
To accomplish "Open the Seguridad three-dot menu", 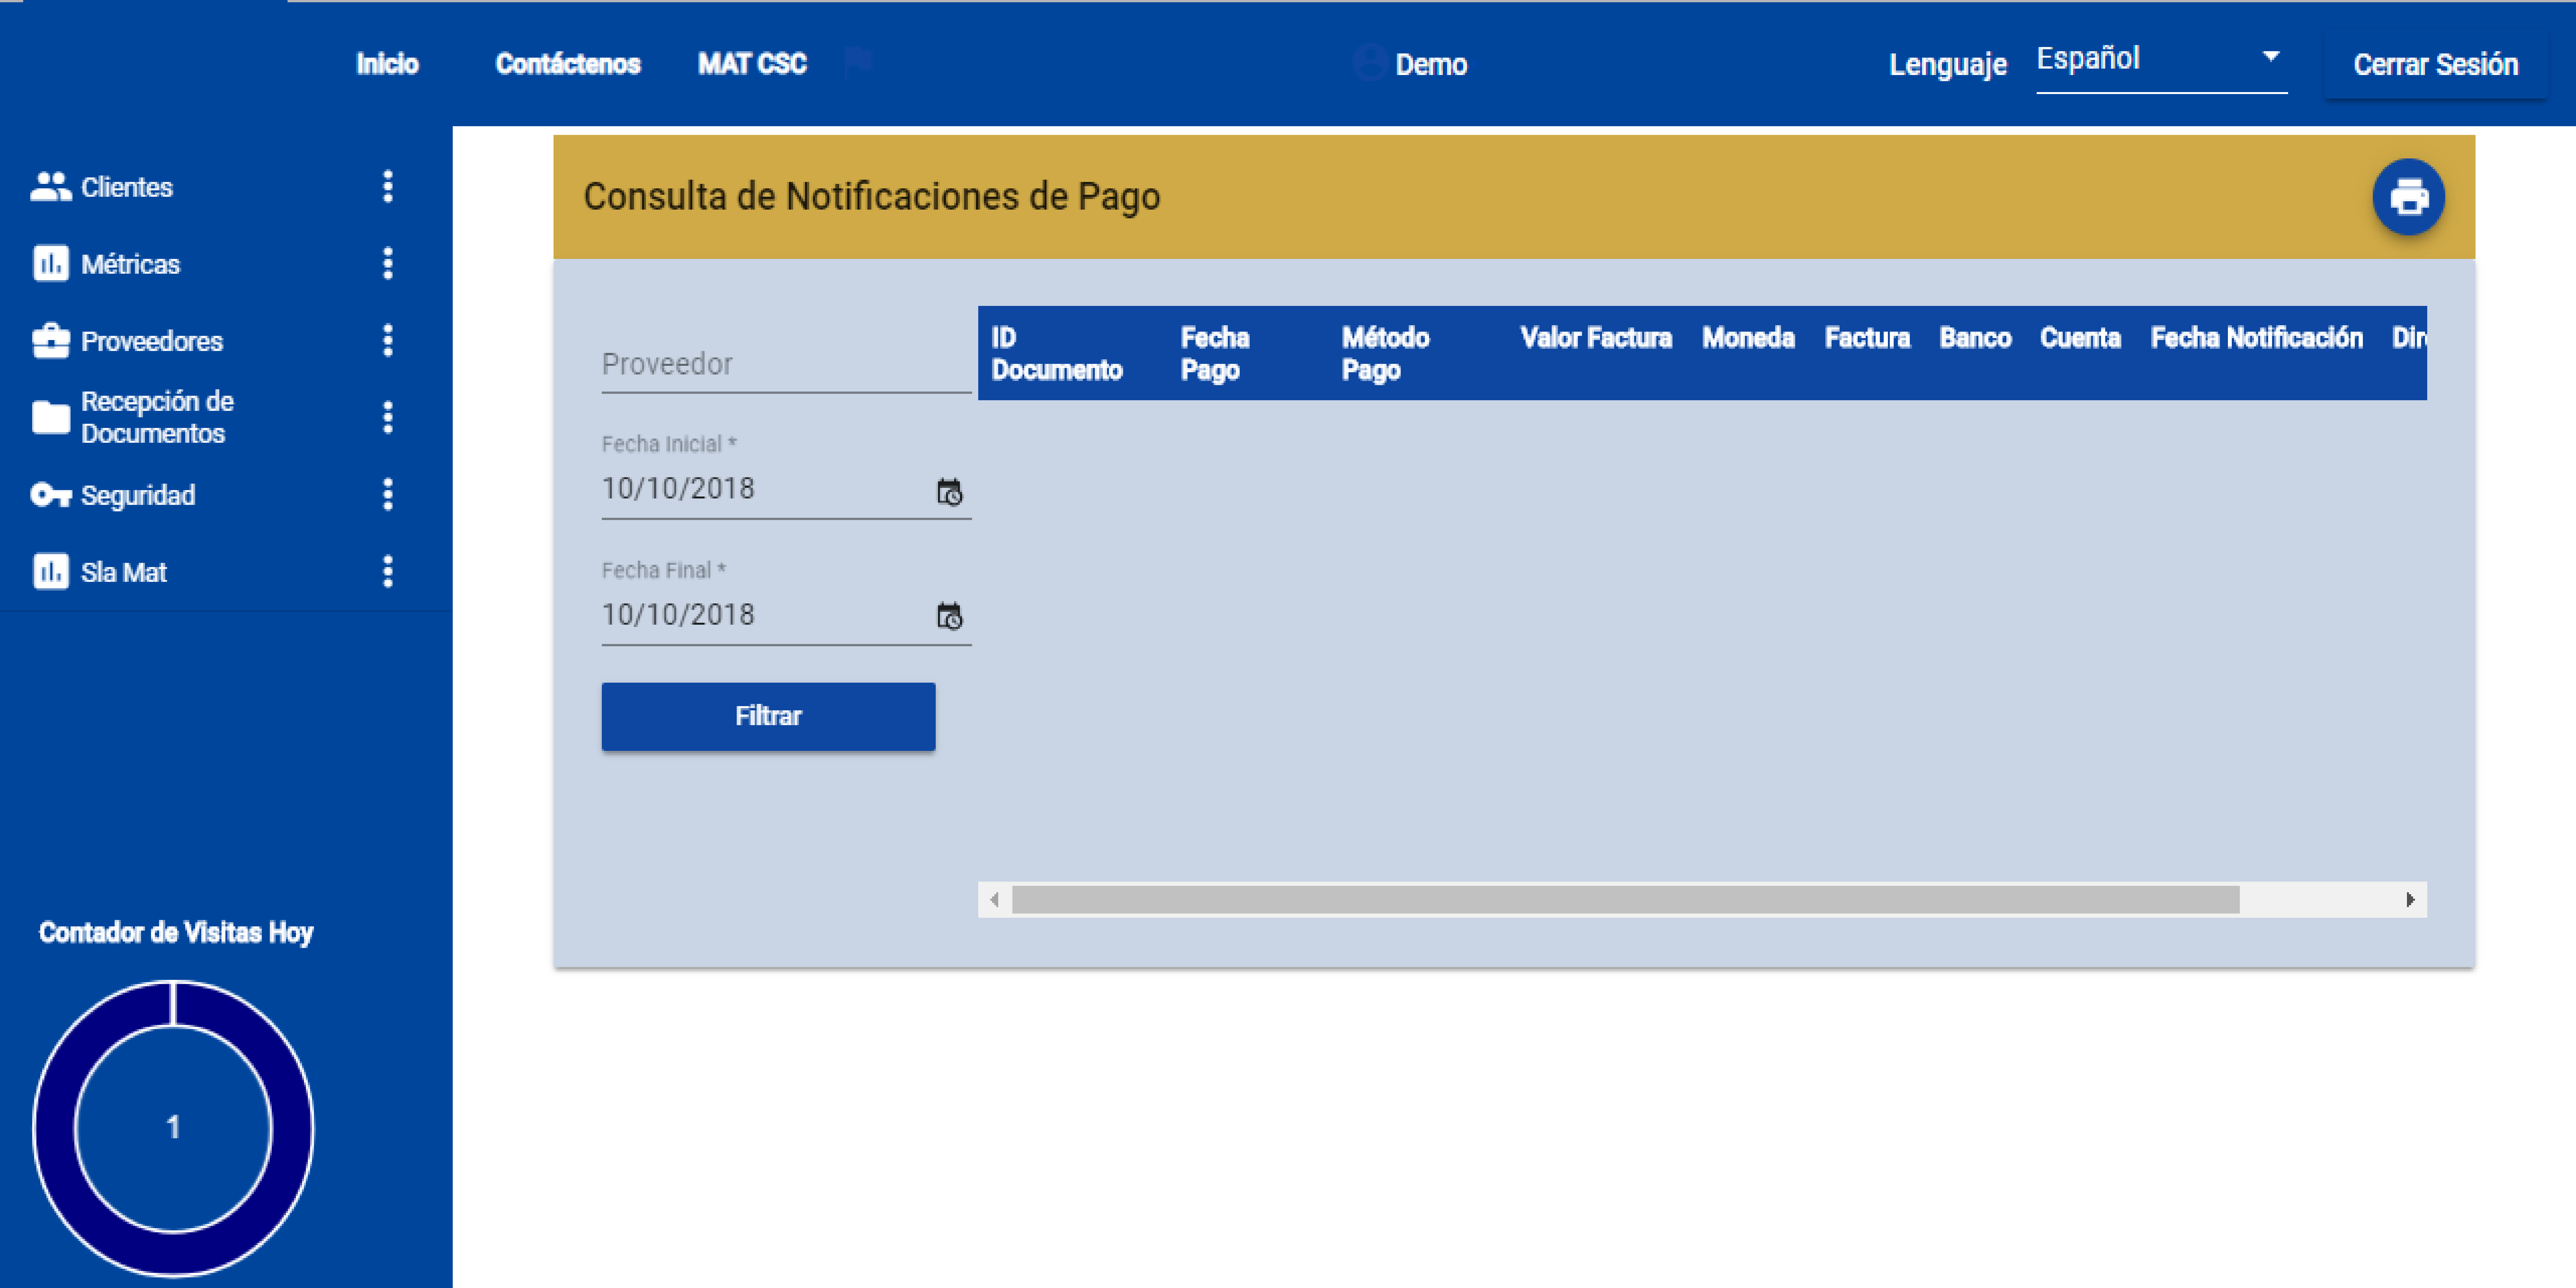I will click(x=388, y=495).
